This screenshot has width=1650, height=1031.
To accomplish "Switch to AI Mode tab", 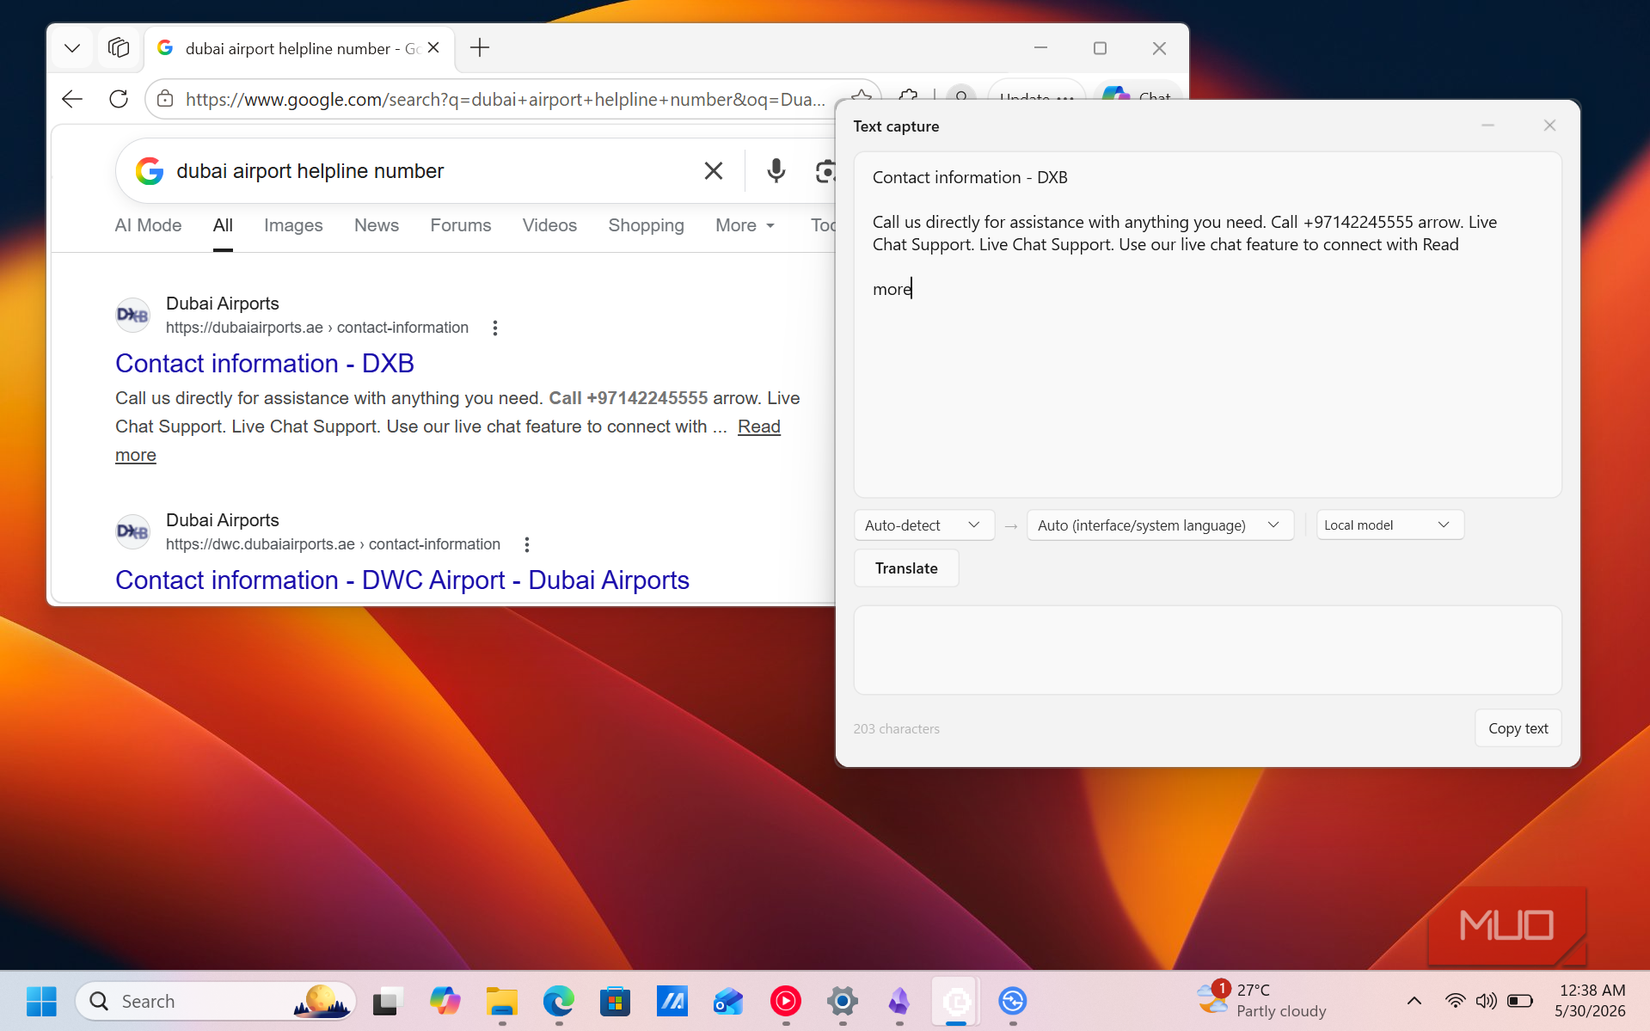I will (148, 225).
